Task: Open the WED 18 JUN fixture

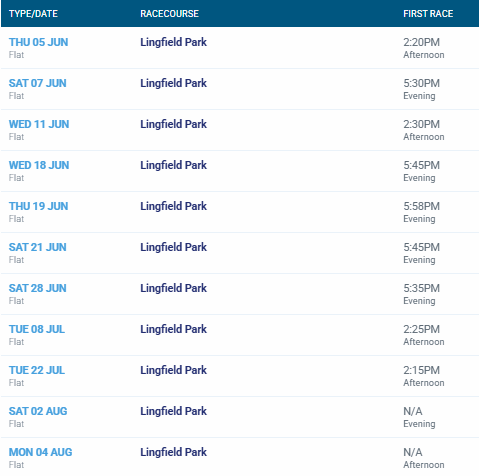Action: 39,165
